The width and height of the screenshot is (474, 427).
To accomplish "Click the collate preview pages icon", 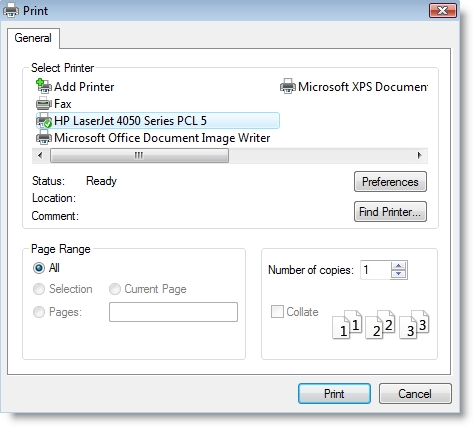I will pyautogui.click(x=380, y=324).
